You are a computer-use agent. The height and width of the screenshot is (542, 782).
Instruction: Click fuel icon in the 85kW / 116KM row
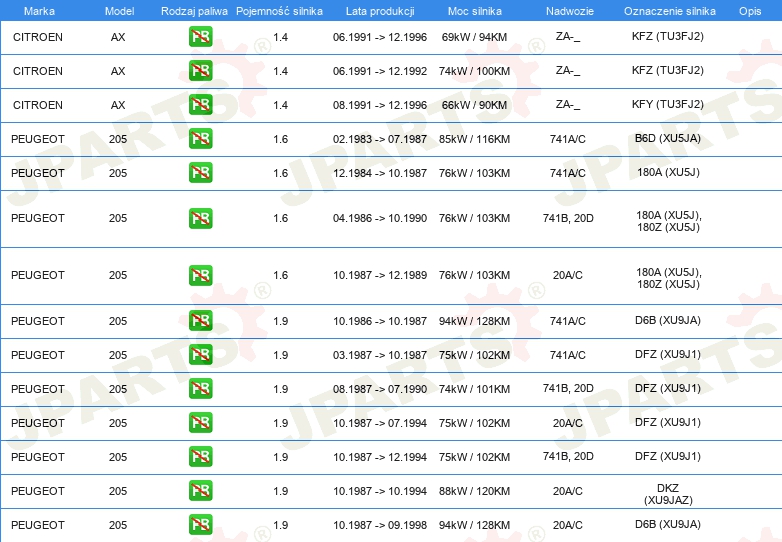pos(200,139)
